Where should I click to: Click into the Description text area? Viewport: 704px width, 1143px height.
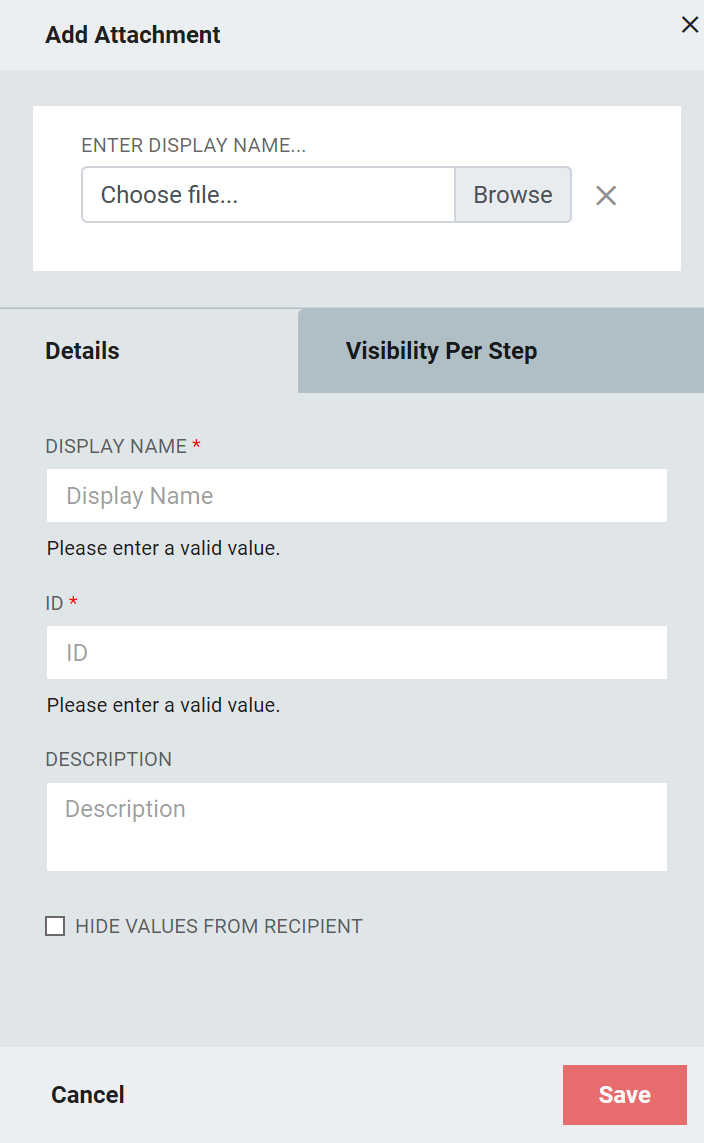point(356,827)
